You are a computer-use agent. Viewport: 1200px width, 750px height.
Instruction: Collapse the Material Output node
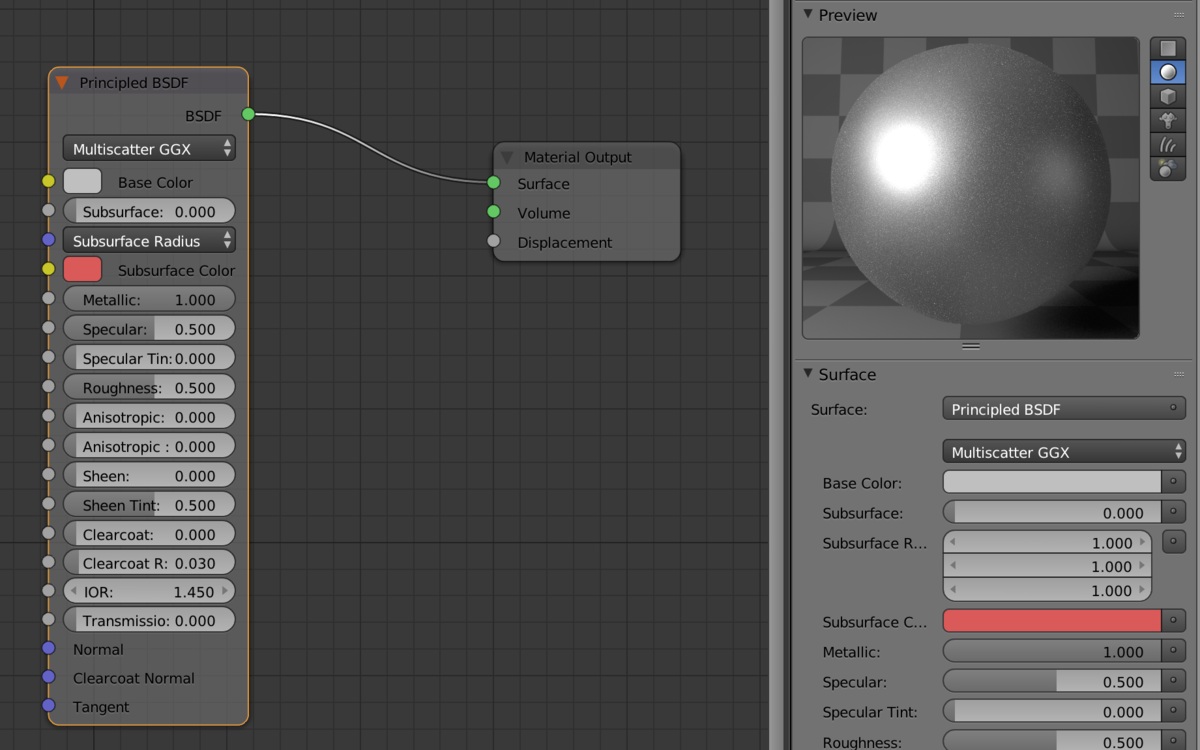(x=507, y=157)
